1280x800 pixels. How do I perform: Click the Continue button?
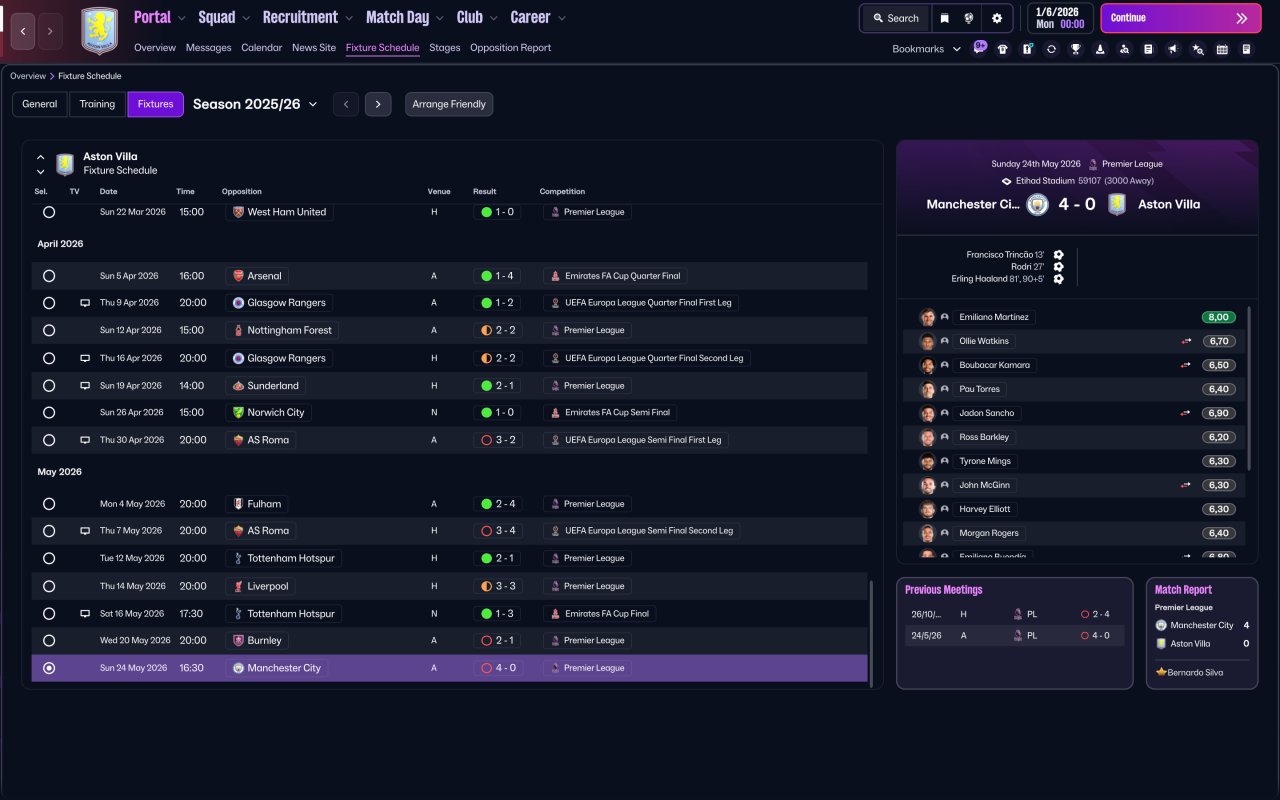(1181, 18)
